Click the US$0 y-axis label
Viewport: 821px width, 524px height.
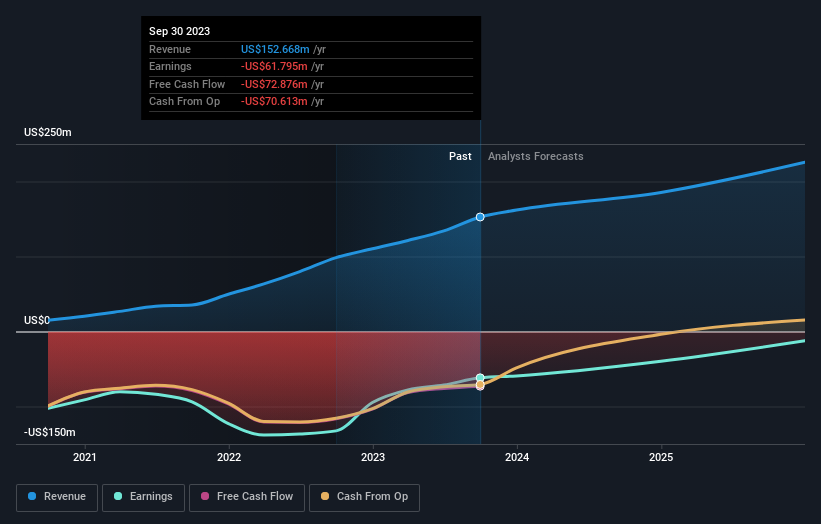37,320
